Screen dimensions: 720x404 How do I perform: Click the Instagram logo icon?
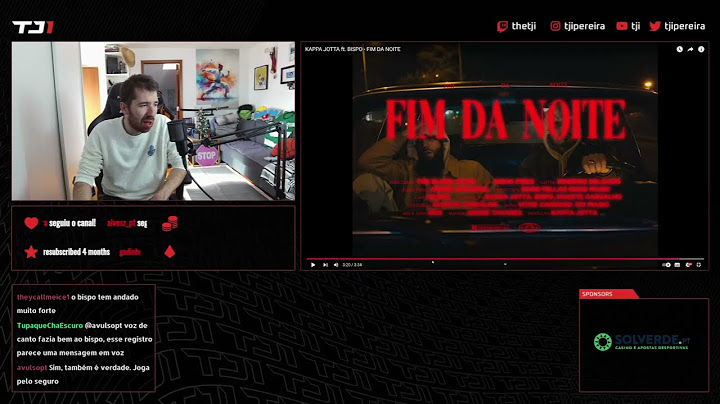coord(555,26)
